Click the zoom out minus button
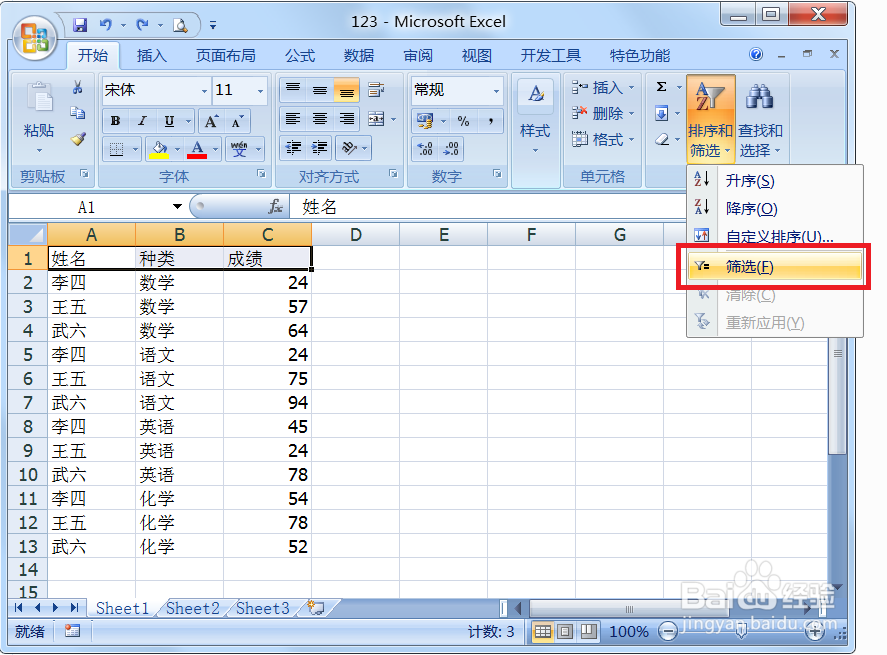 point(668,631)
